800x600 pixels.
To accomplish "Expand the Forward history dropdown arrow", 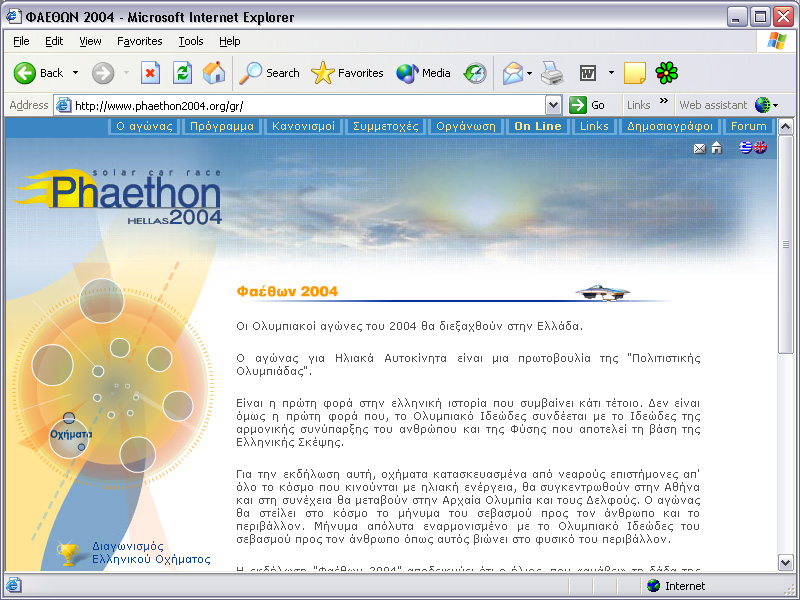I will 126,73.
